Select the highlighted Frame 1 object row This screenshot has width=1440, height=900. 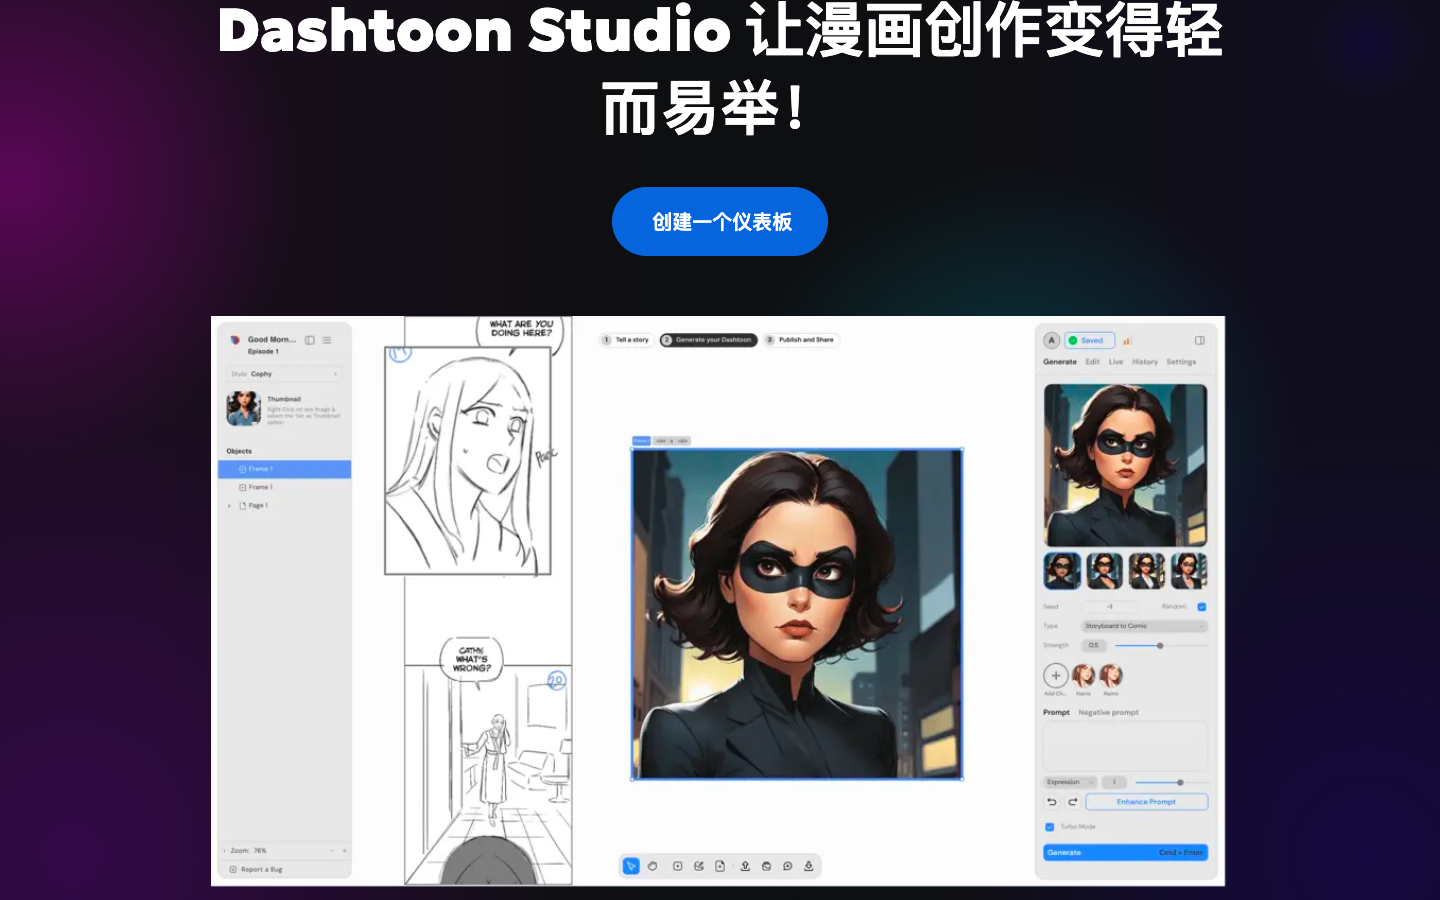[285, 469]
